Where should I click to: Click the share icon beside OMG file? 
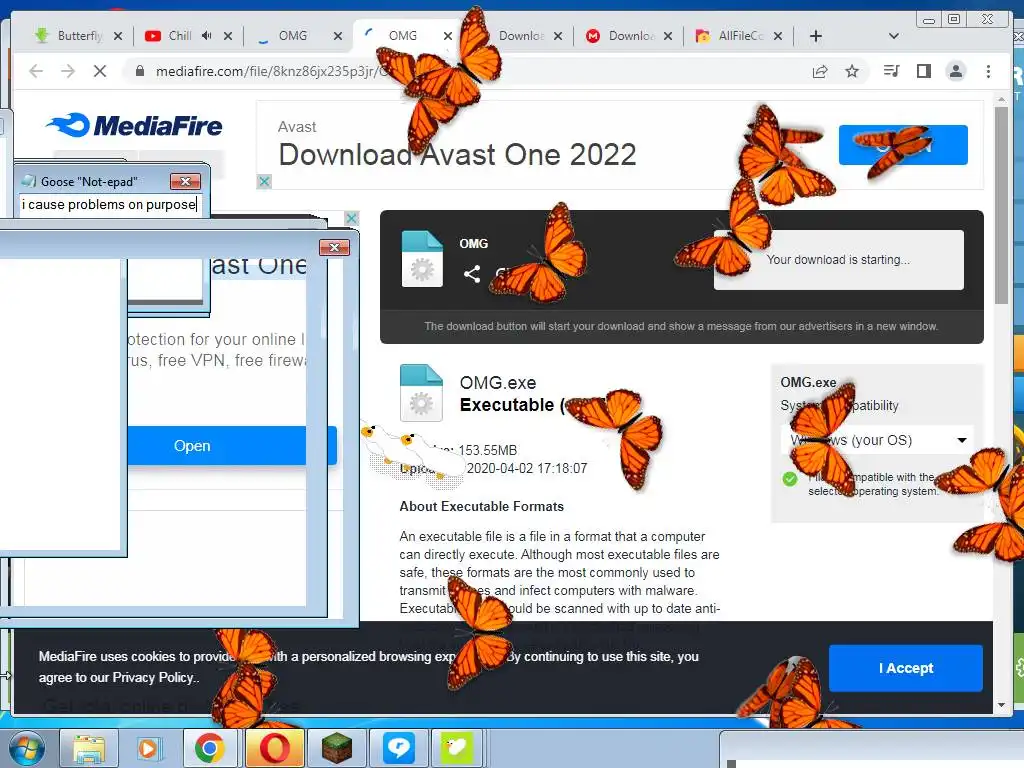(472, 274)
